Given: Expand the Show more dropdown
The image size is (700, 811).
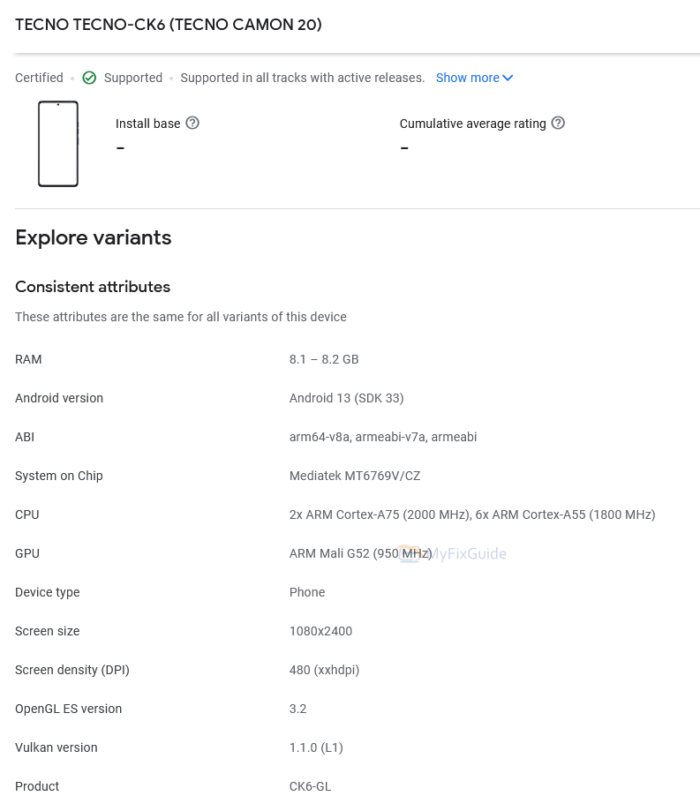Looking at the screenshot, I should point(474,78).
